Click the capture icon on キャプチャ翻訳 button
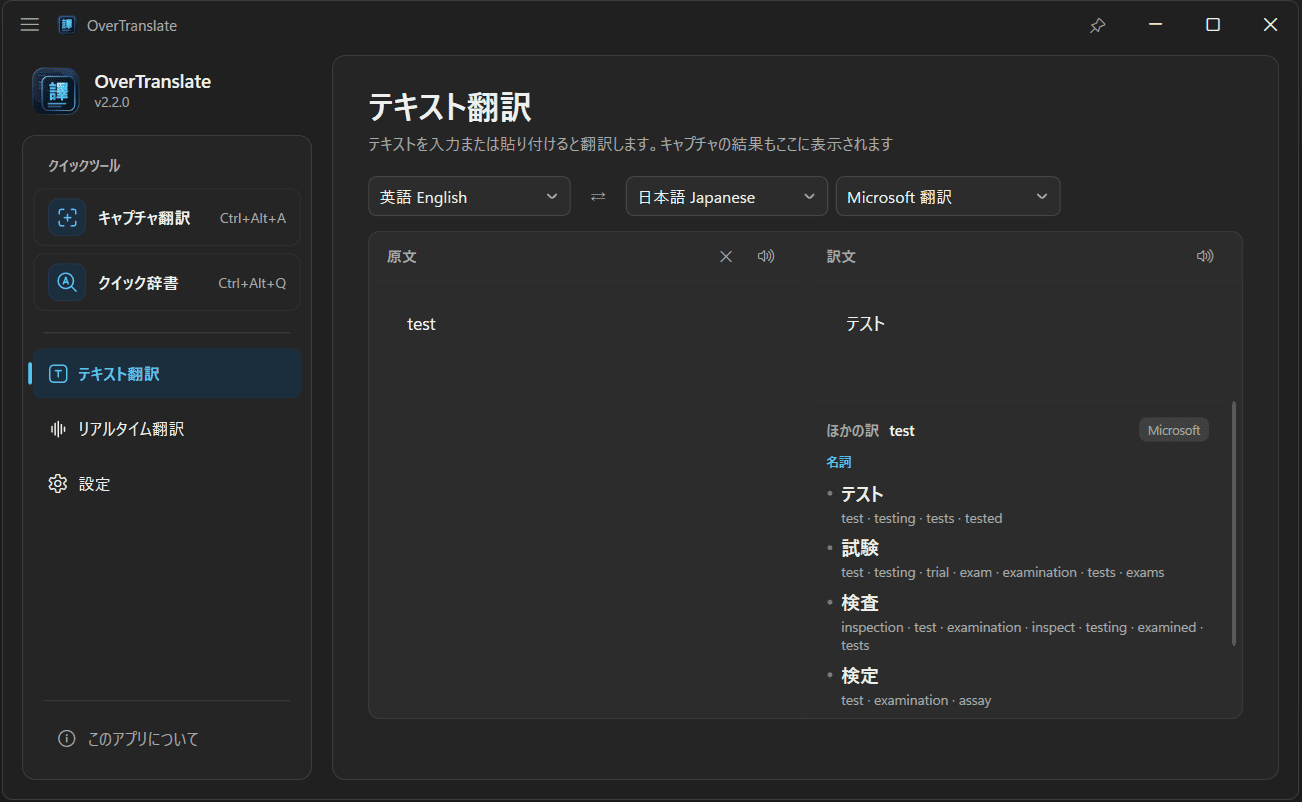 coord(67,217)
